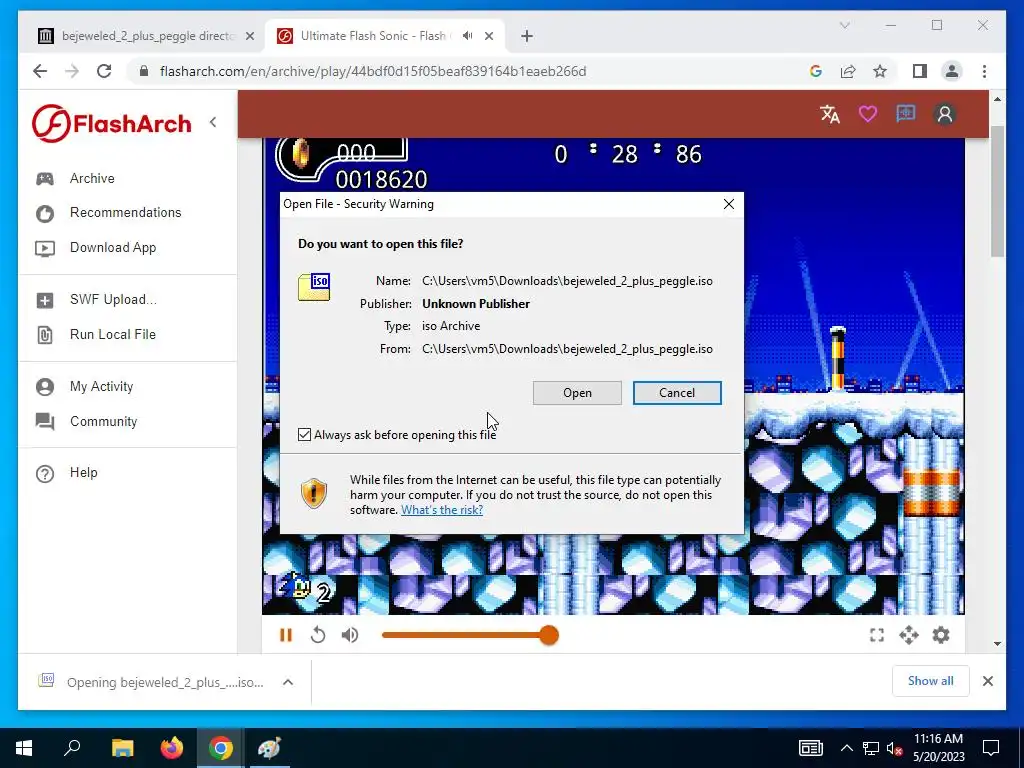Click the Archive gamepad icon
Viewport: 1024px width, 768px height.
(x=44, y=179)
